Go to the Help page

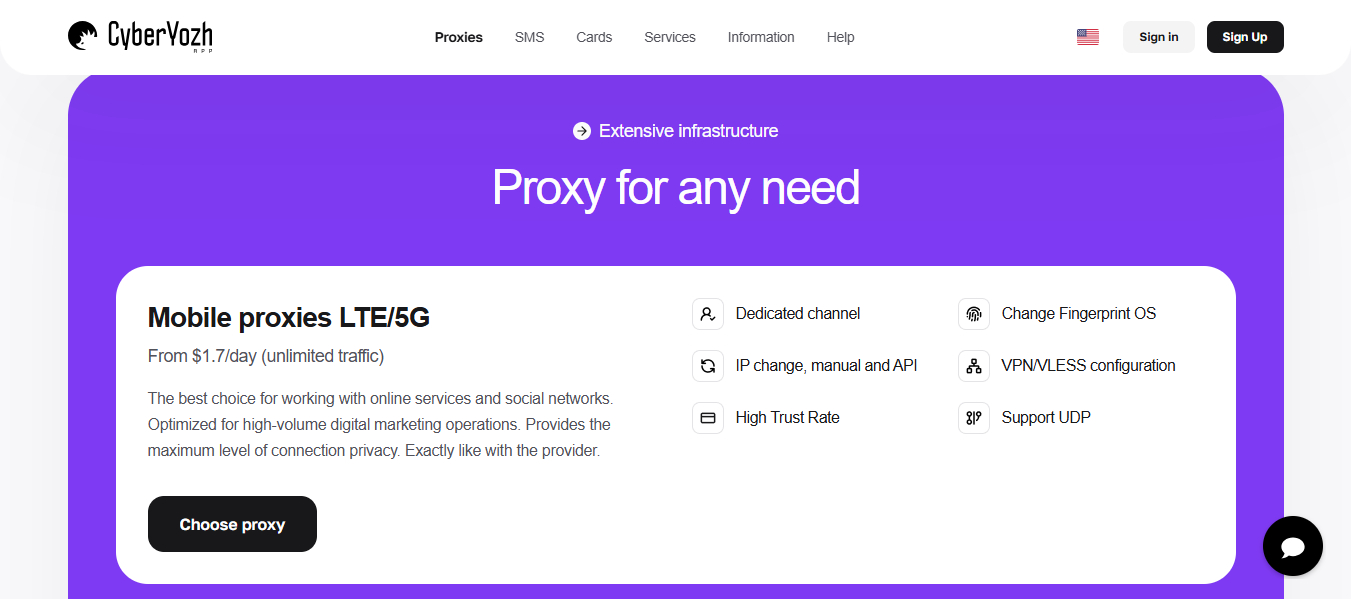(840, 37)
